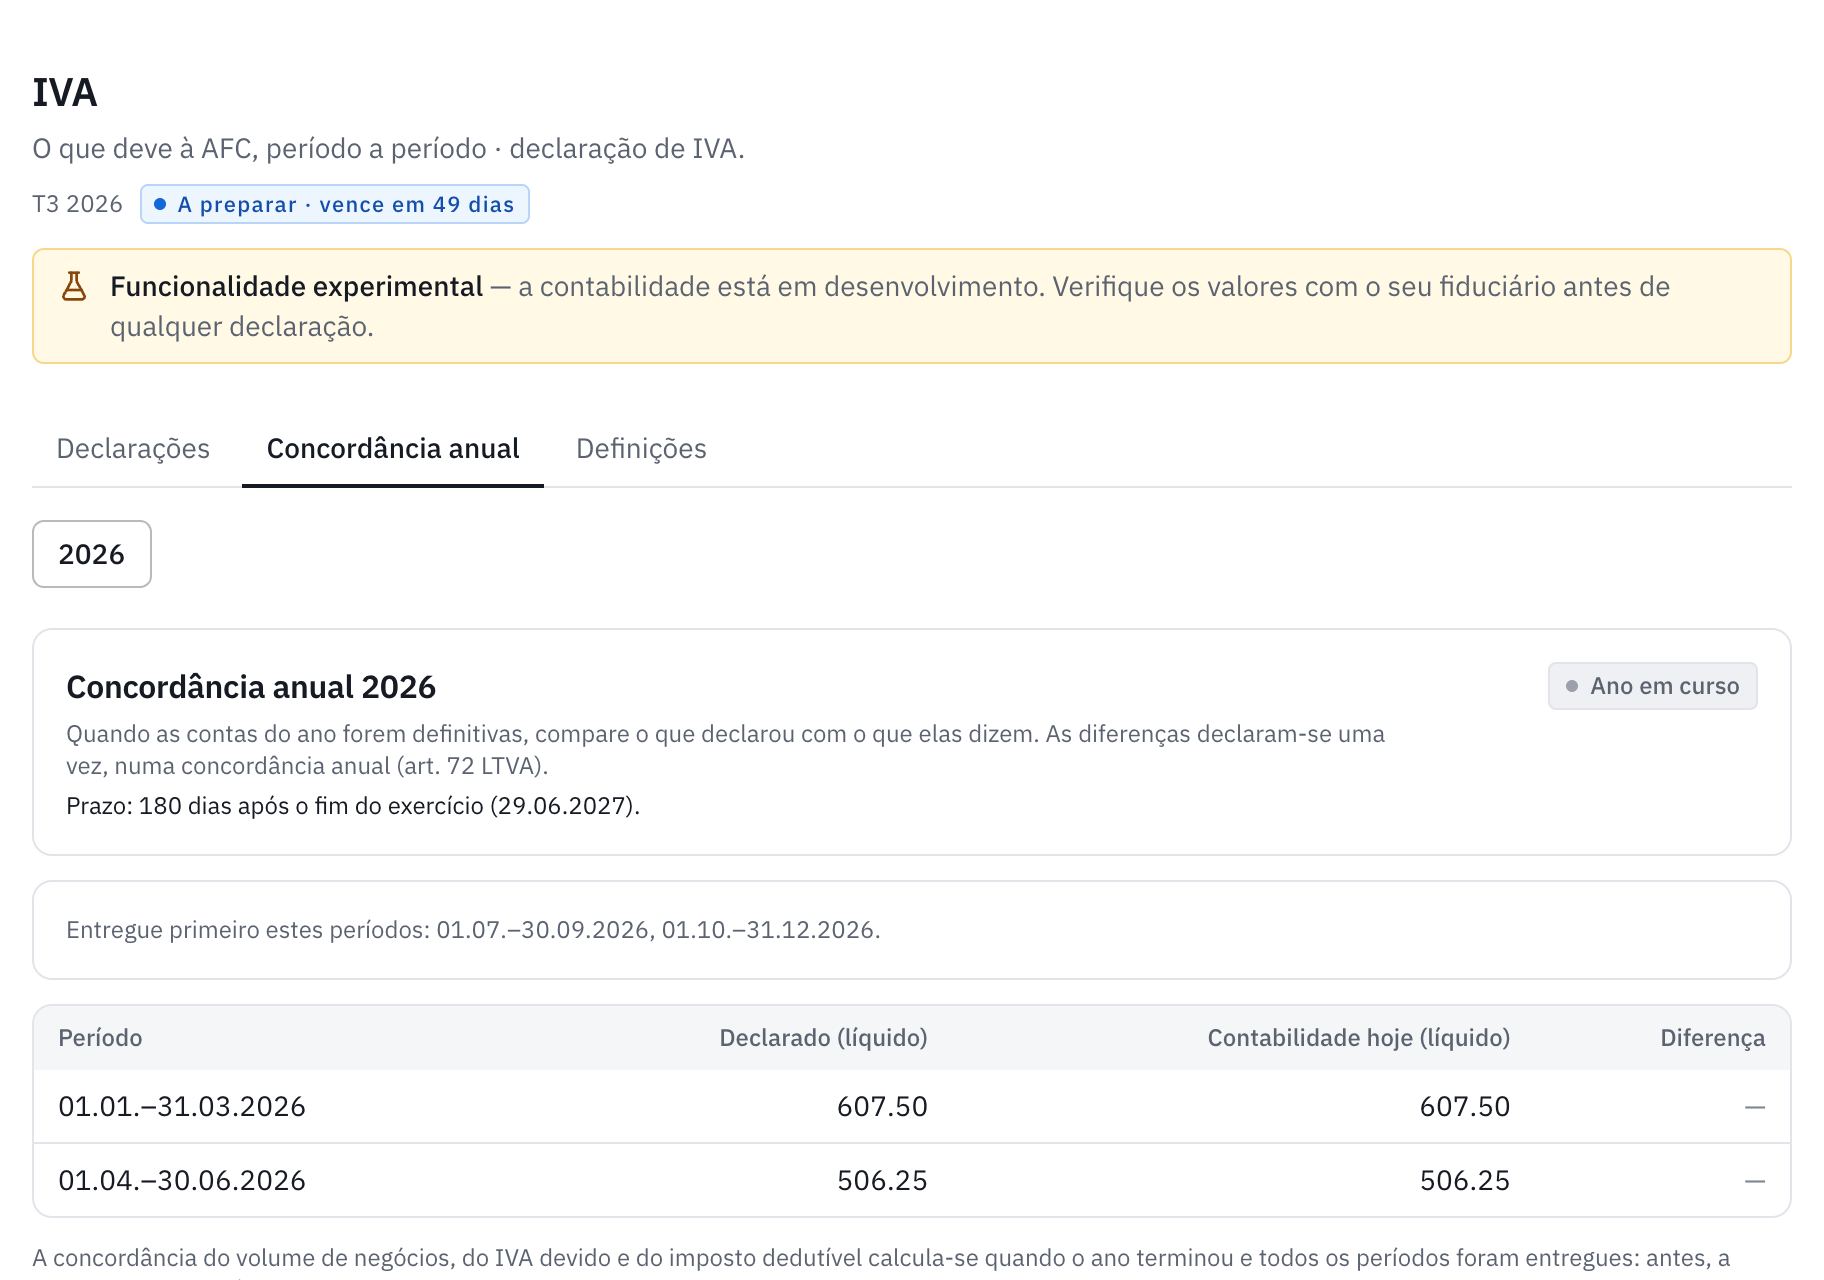This screenshot has height=1280, width=1824.
Task: Click 'Funcionalidade experimental' banner text
Action: click(x=296, y=287)
